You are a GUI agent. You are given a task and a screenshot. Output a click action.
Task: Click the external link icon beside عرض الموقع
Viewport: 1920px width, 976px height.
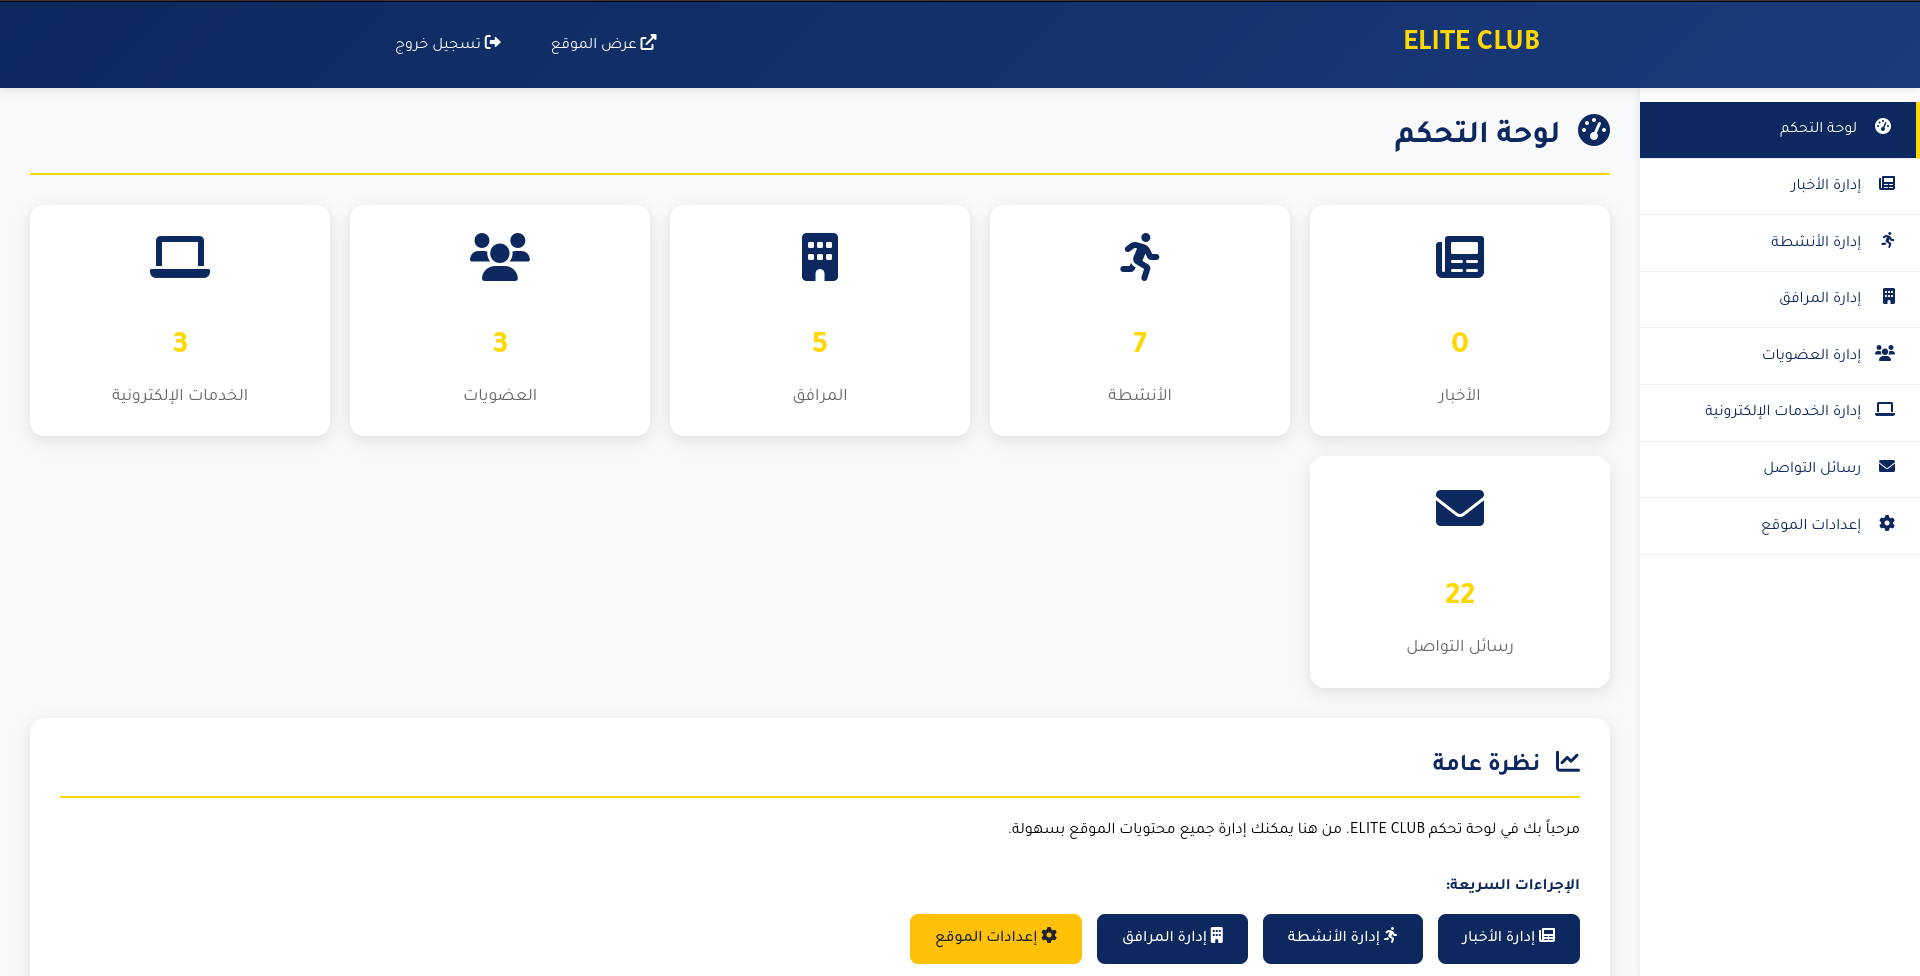(648, 42)
